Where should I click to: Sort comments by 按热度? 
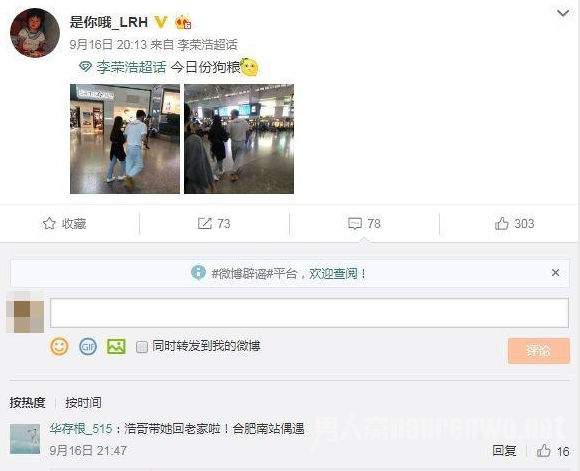(x=27, y=402)
